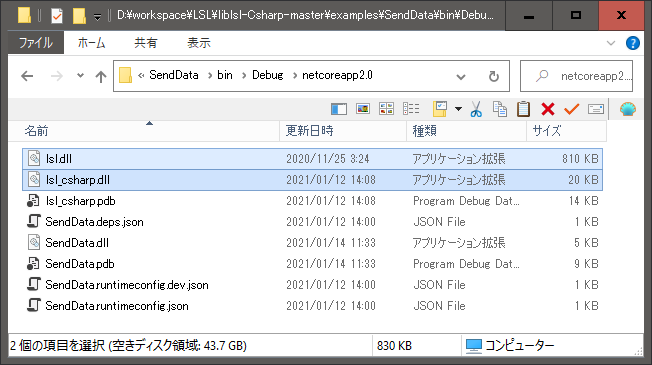Click the red X Delete icon

[x=548, y=109]
